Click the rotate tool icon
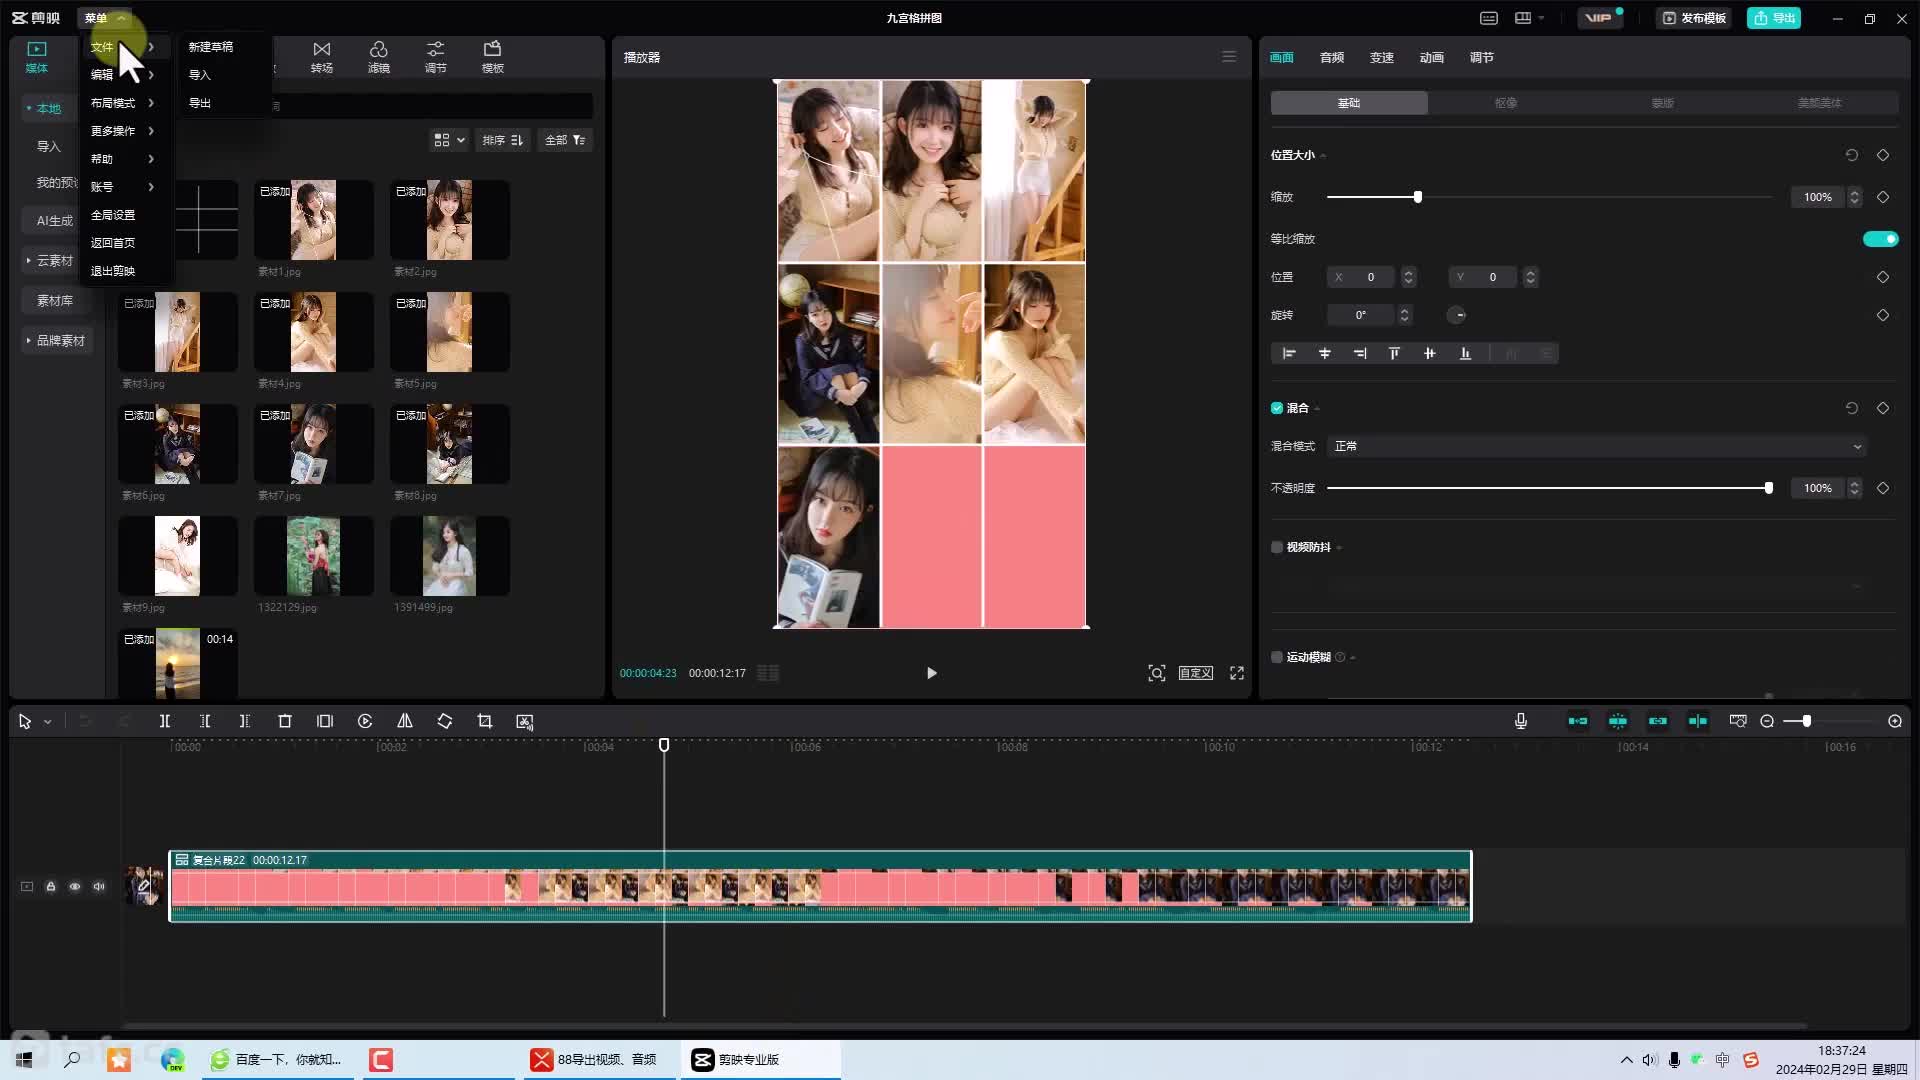Image resolution: width=1920 pixels, height=1080 pixels. (445, 721)
